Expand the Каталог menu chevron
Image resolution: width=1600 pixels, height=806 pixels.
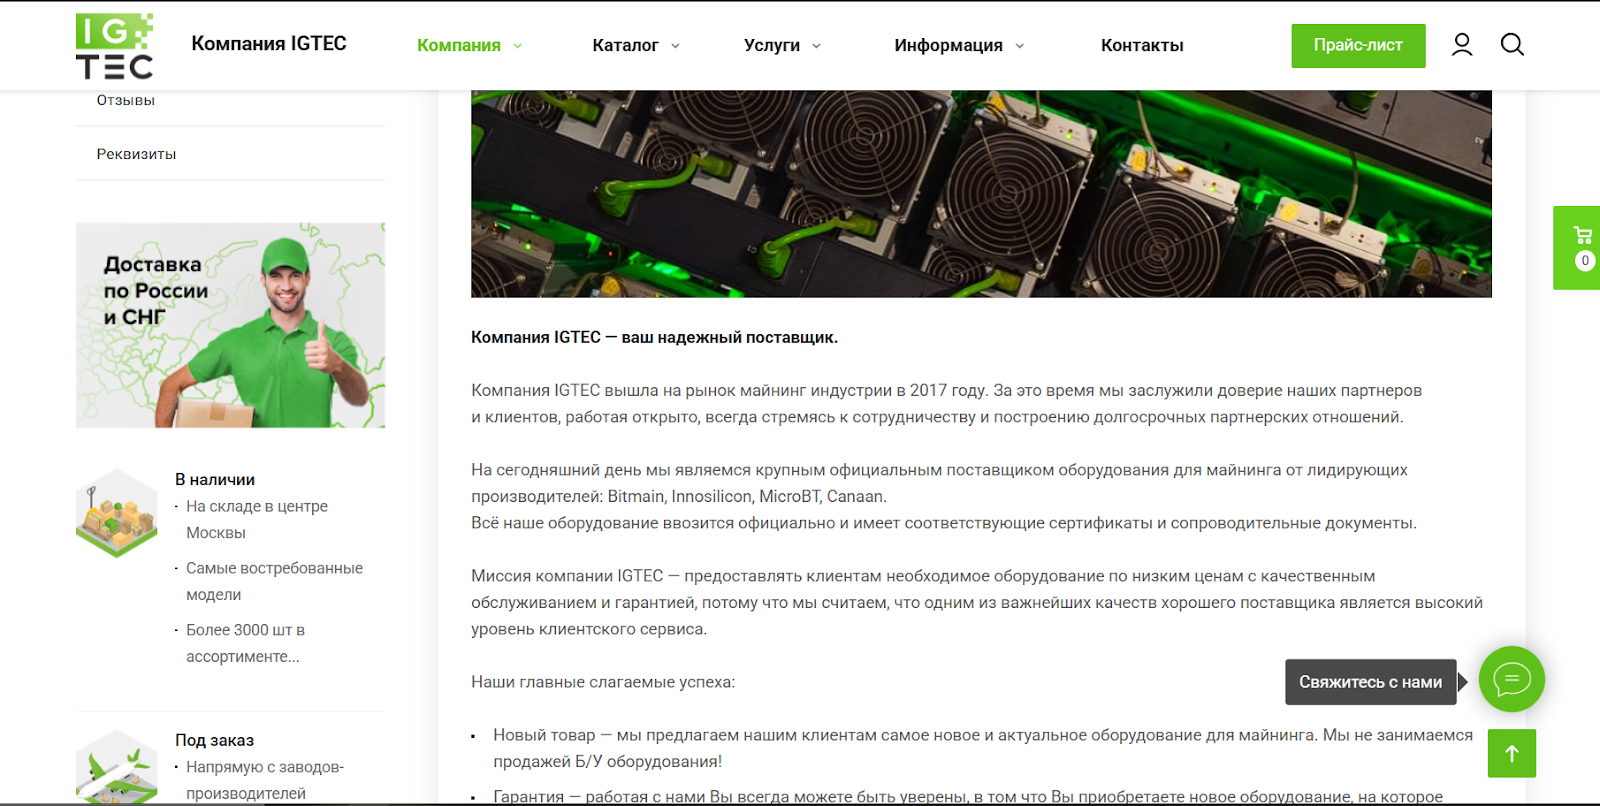[x=675, y=46]
